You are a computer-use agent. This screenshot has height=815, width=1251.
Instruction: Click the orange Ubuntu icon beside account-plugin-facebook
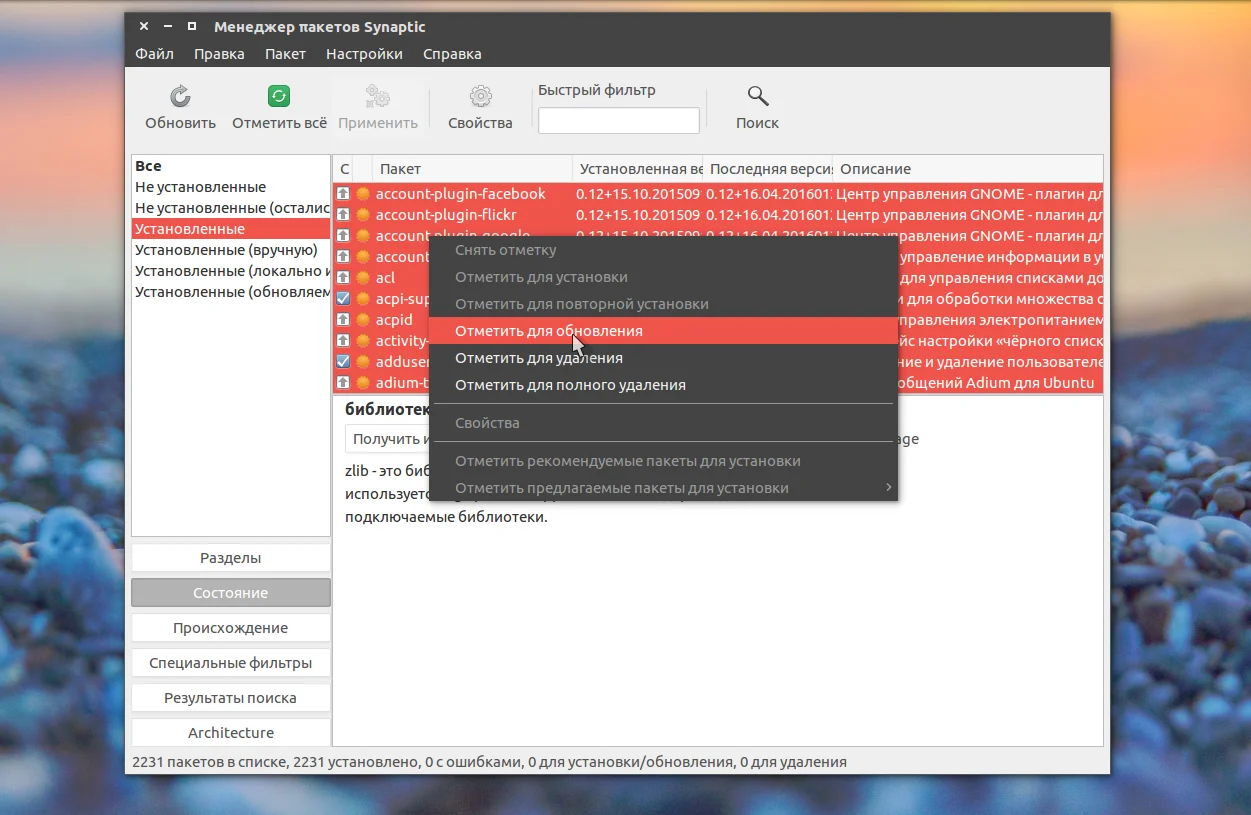364,193
